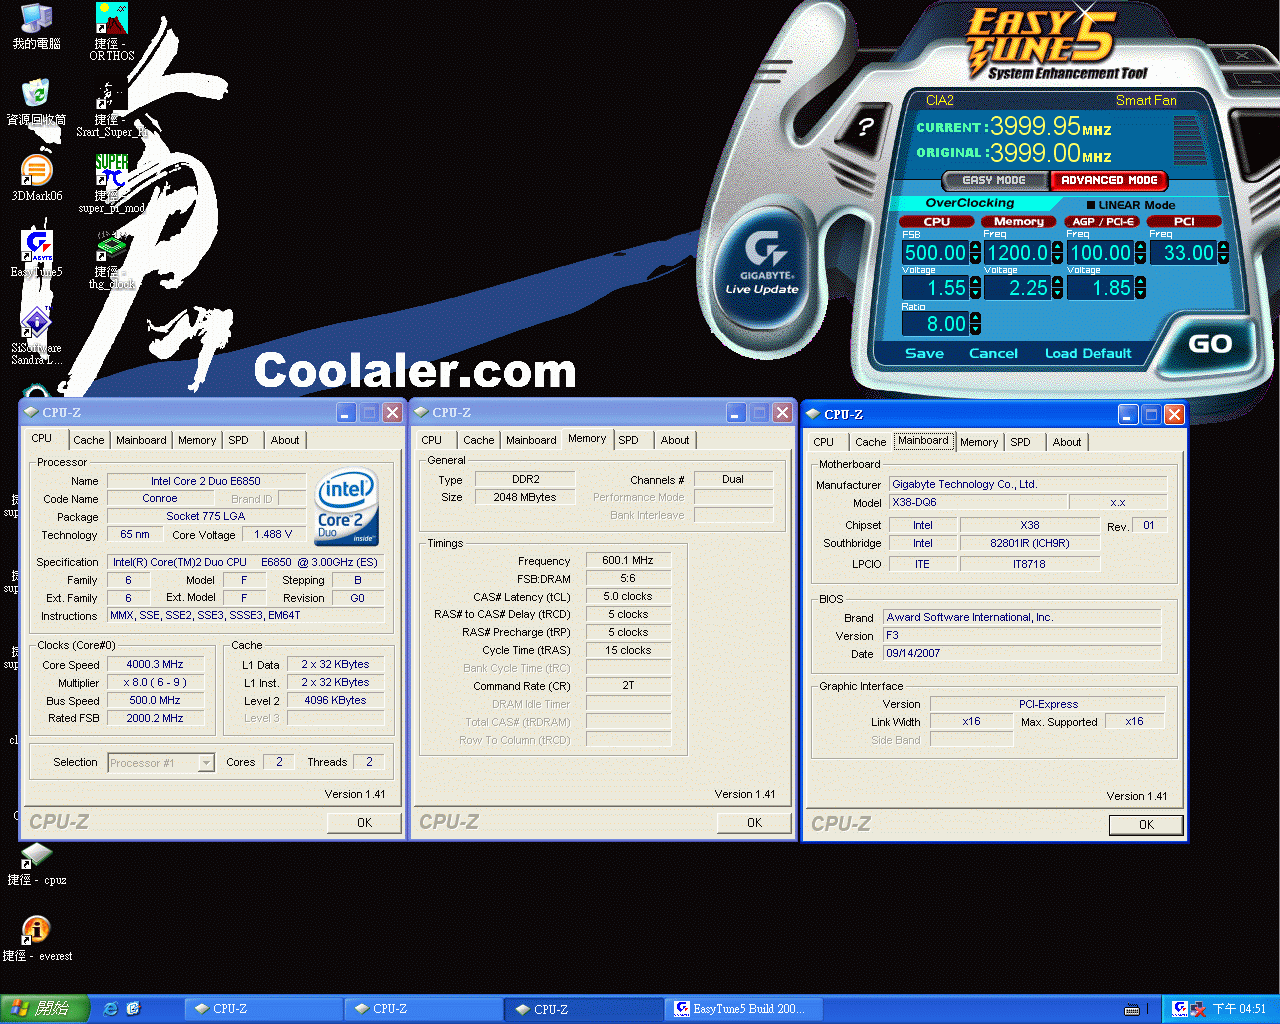Select the PCI tab in EasyTune5
1280x1024 pixels.
click(x=1184, y=221)
